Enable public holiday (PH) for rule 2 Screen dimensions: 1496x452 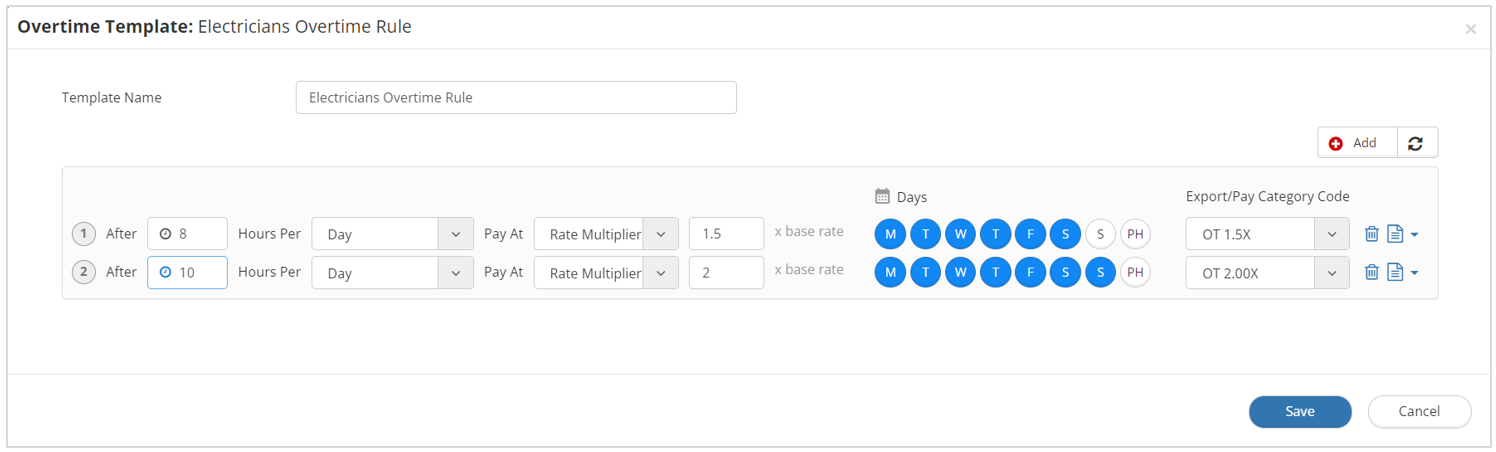coord(1135,272)
